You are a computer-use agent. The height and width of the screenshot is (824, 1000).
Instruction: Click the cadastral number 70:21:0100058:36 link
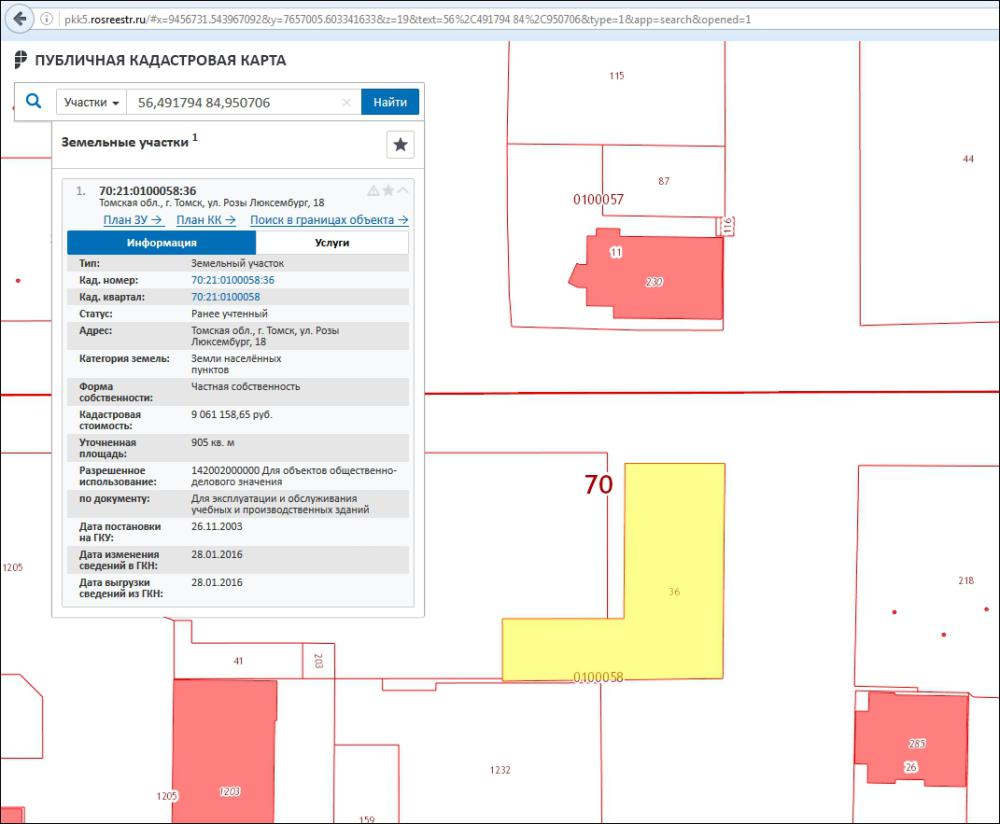(x=232, y=280)
